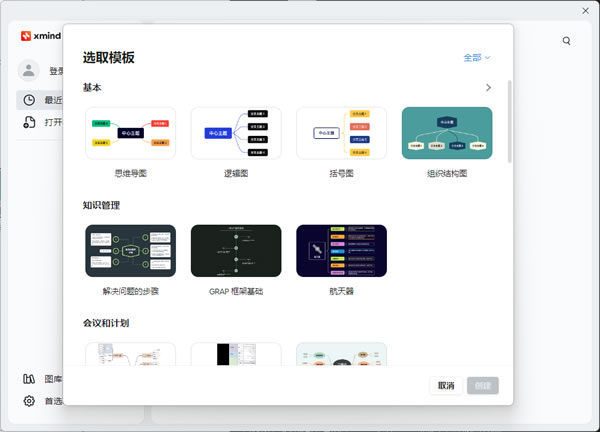Close the window with the X icon

coord(586,10)
